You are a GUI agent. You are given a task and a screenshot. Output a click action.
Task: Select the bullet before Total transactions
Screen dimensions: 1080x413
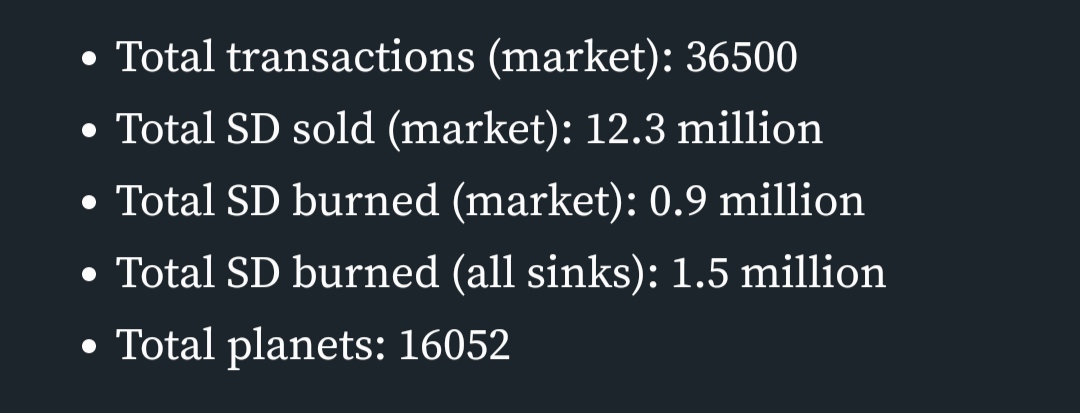89,59
